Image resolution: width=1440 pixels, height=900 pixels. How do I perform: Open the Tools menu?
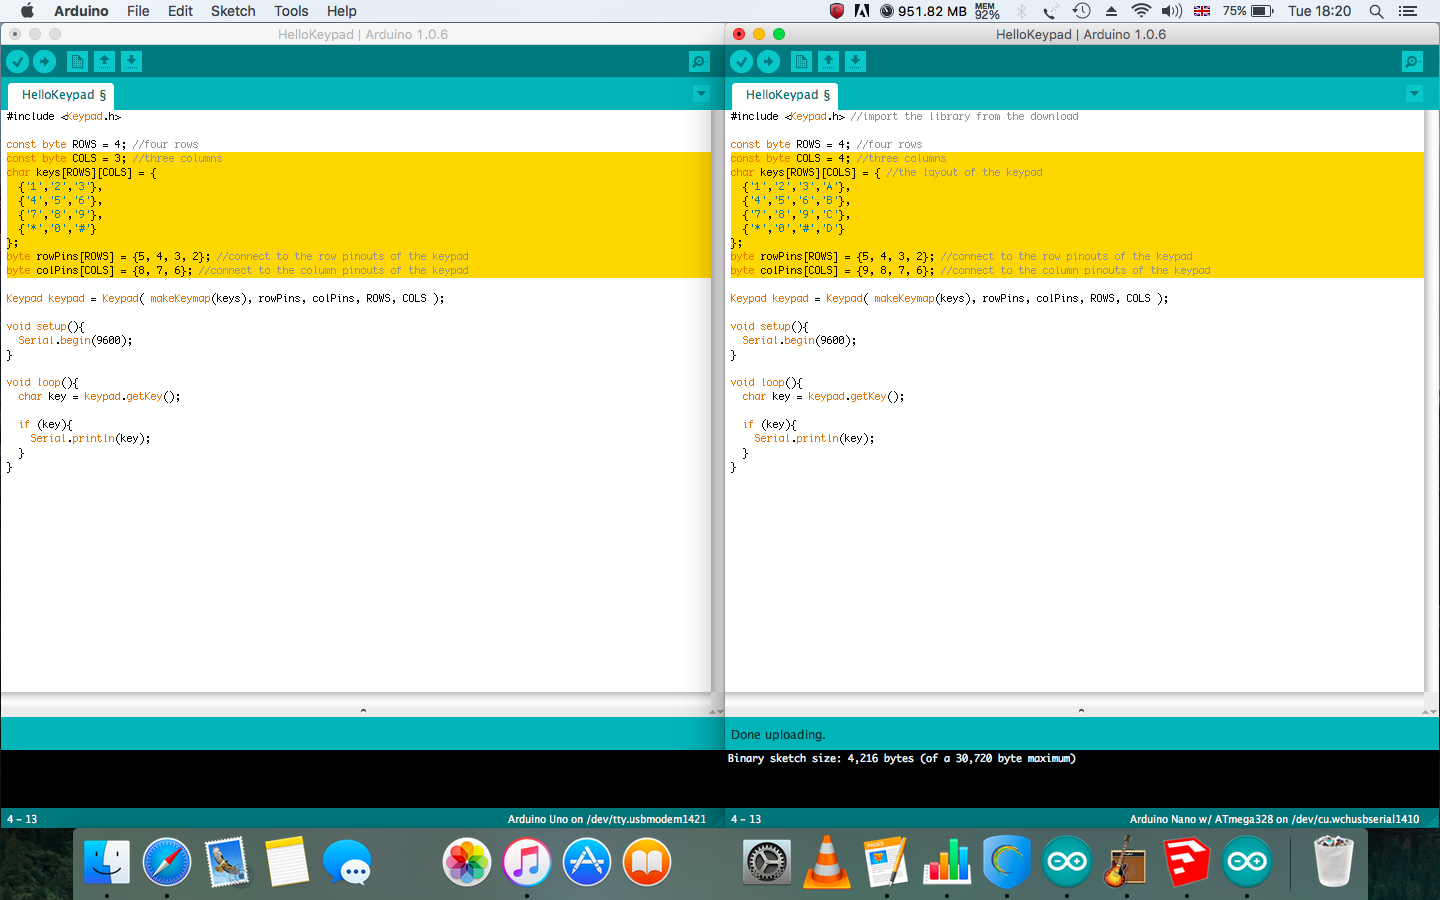coord(291,11)
